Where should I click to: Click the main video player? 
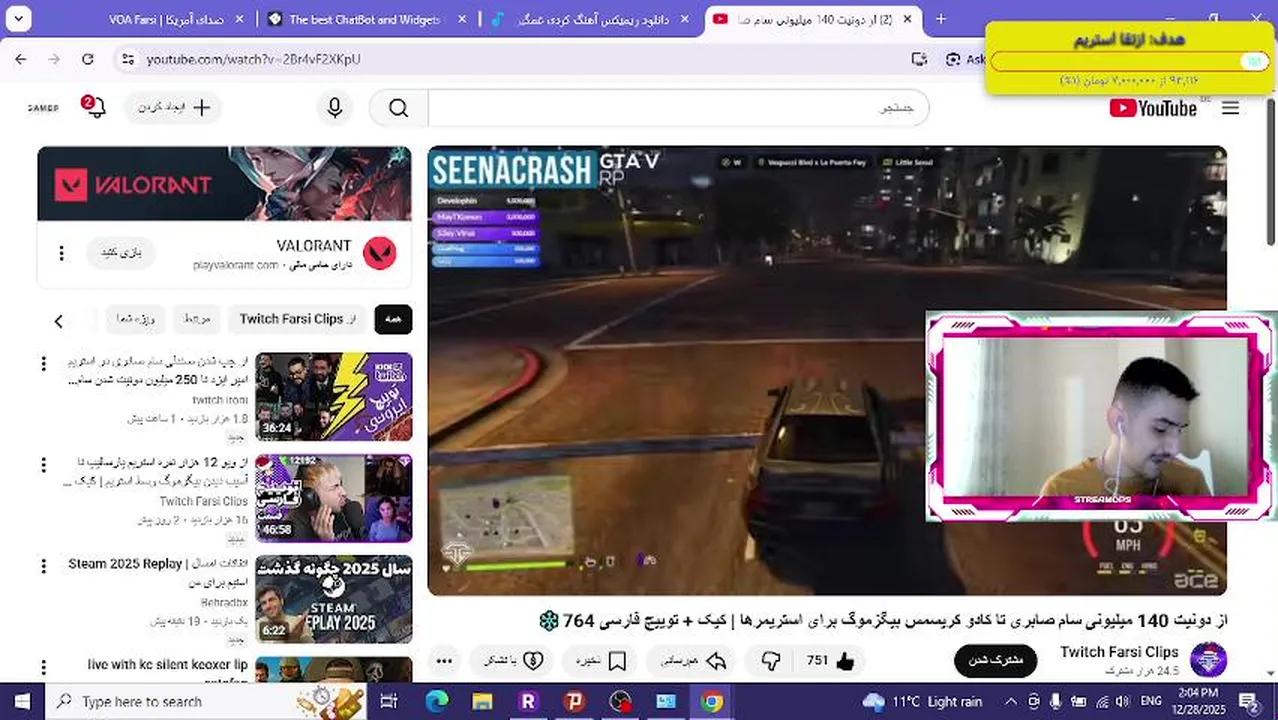(x=827, y=371)
